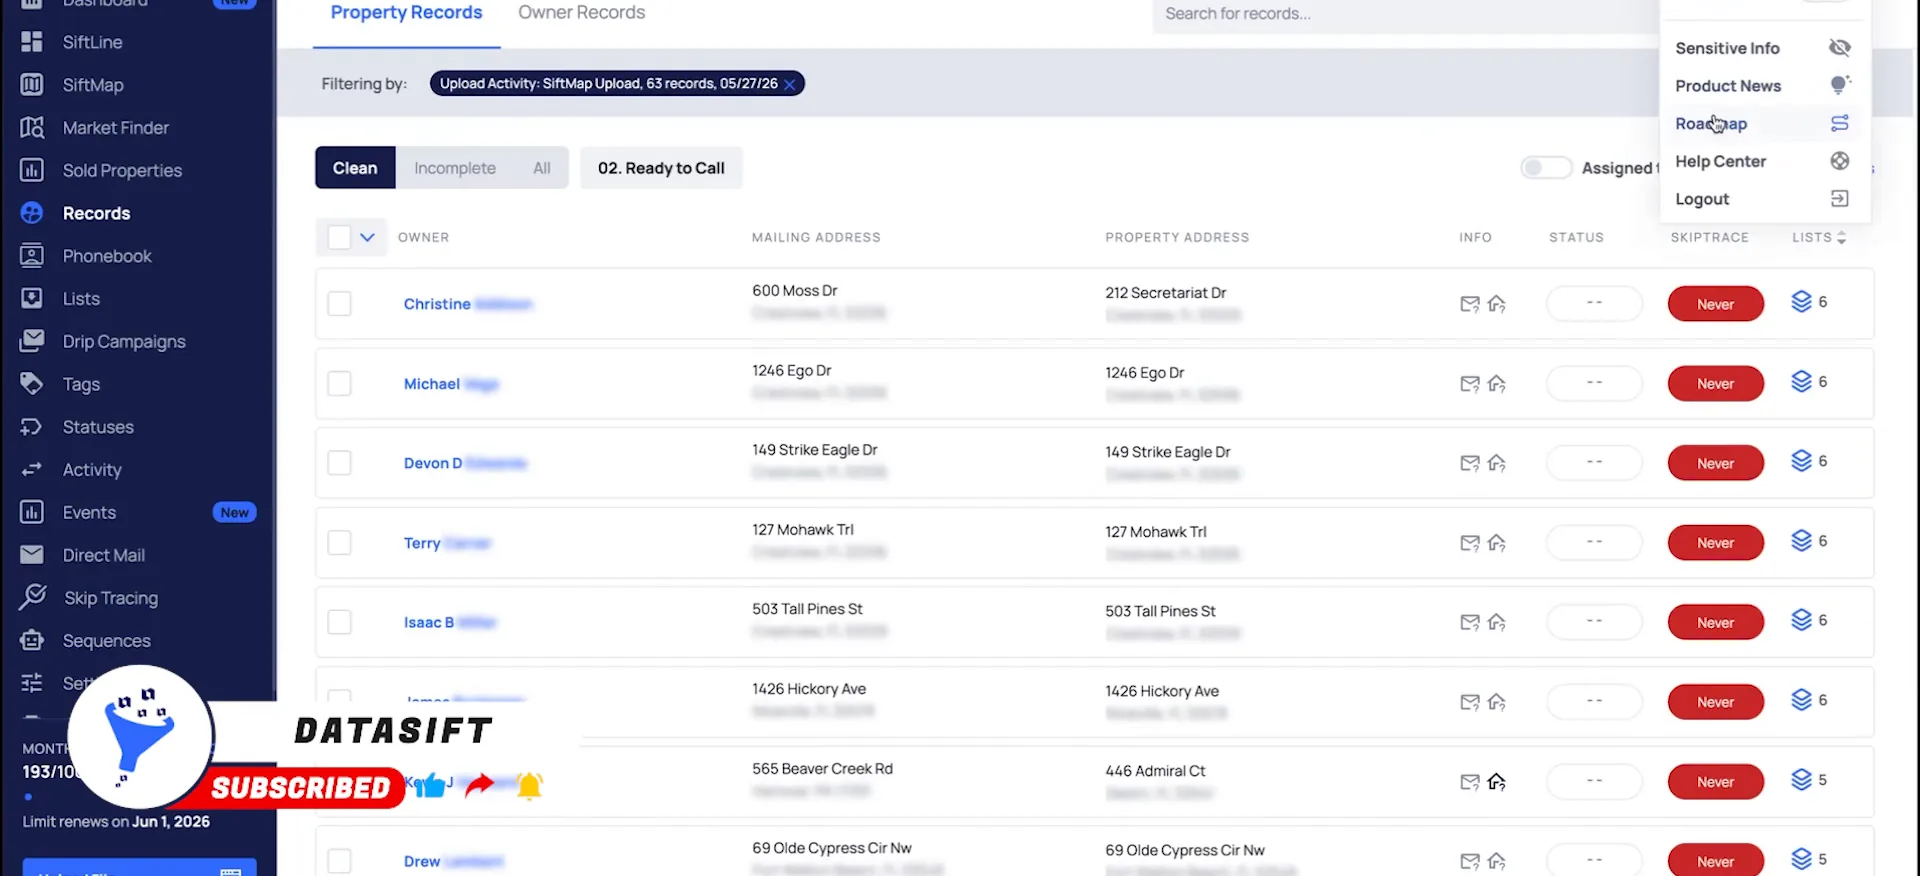Open Market Finder map icon
Viewport: 1920px width, 876px height.
tap(32, 128)
